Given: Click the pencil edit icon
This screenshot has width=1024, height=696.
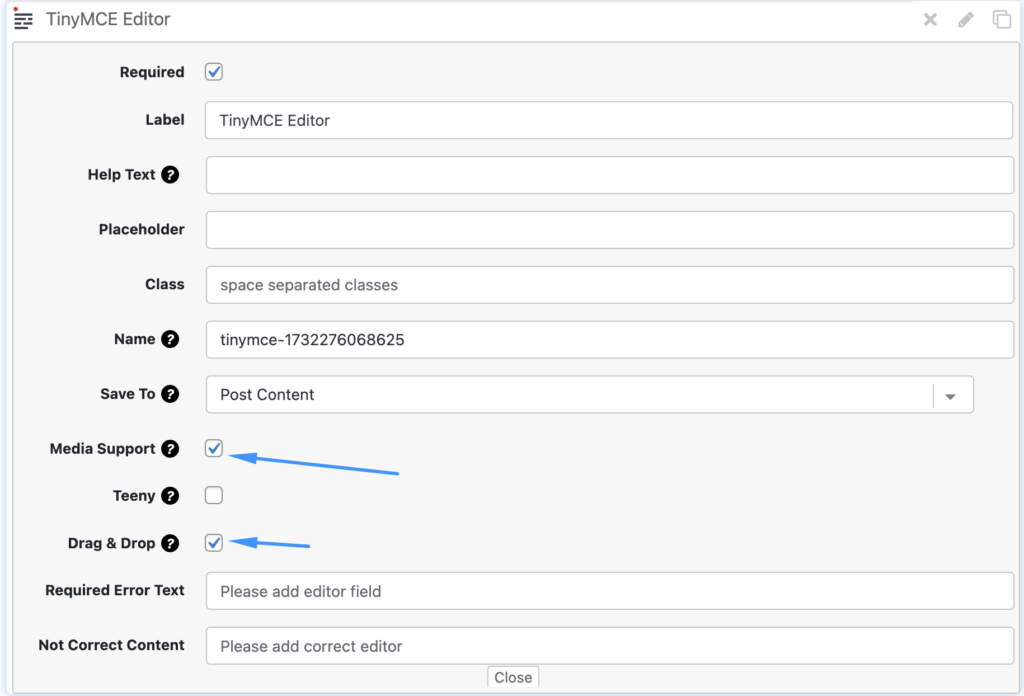Looking at the screenshot, I should 966,19.
